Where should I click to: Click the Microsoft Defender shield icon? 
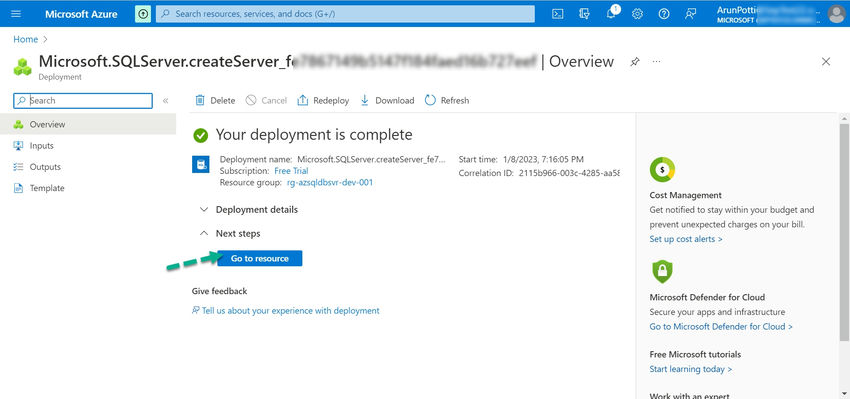tap(662, 272)
